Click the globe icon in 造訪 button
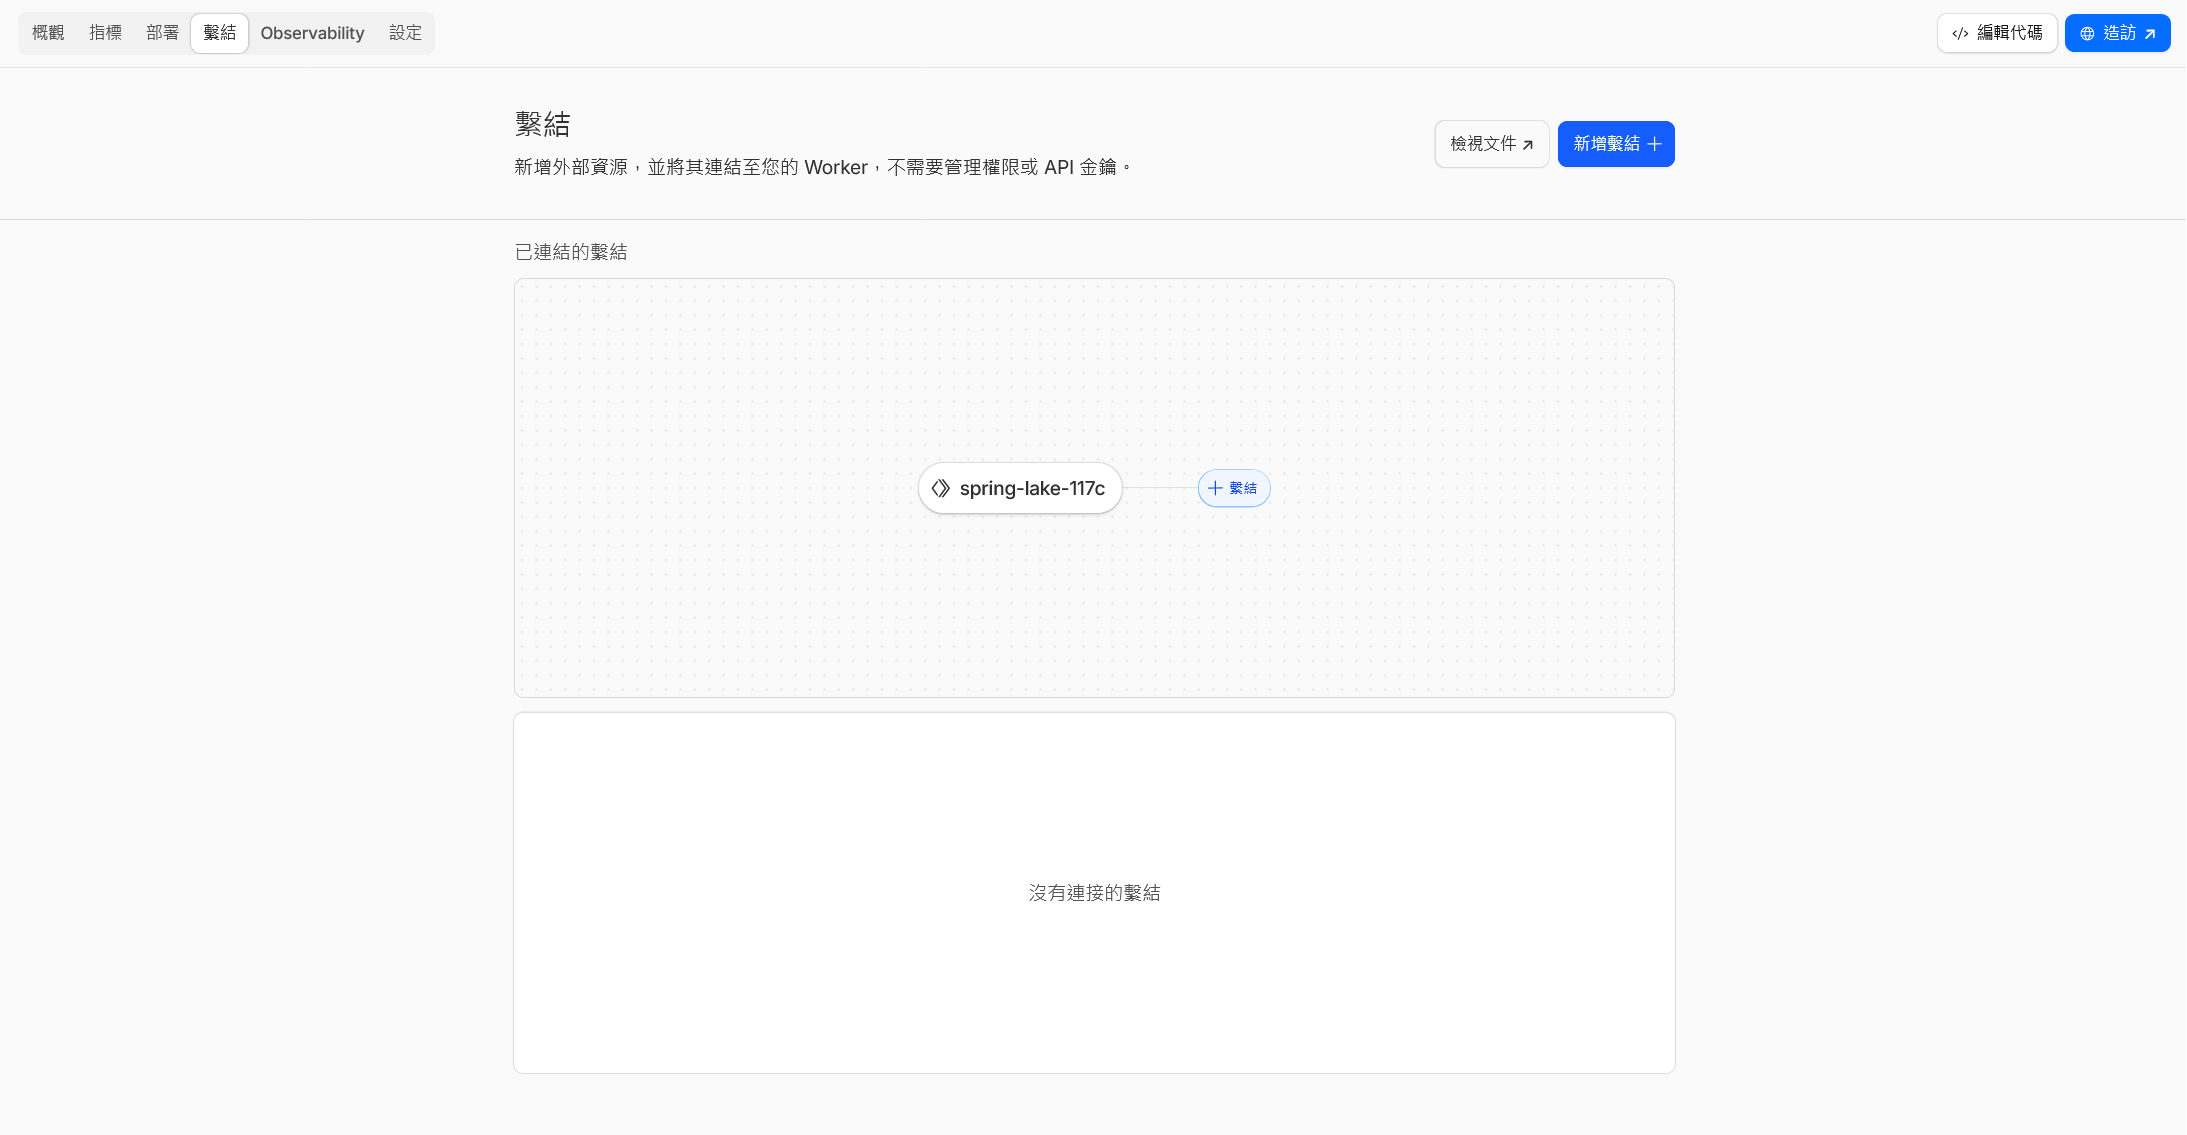 pyautogui.click(x=2087, y=33)
